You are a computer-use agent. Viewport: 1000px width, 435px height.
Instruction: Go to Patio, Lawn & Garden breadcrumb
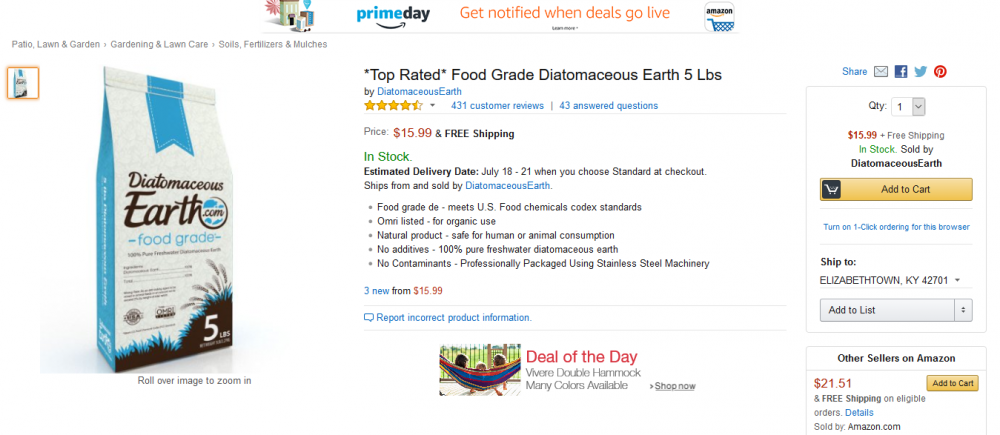tap(56, 44)
